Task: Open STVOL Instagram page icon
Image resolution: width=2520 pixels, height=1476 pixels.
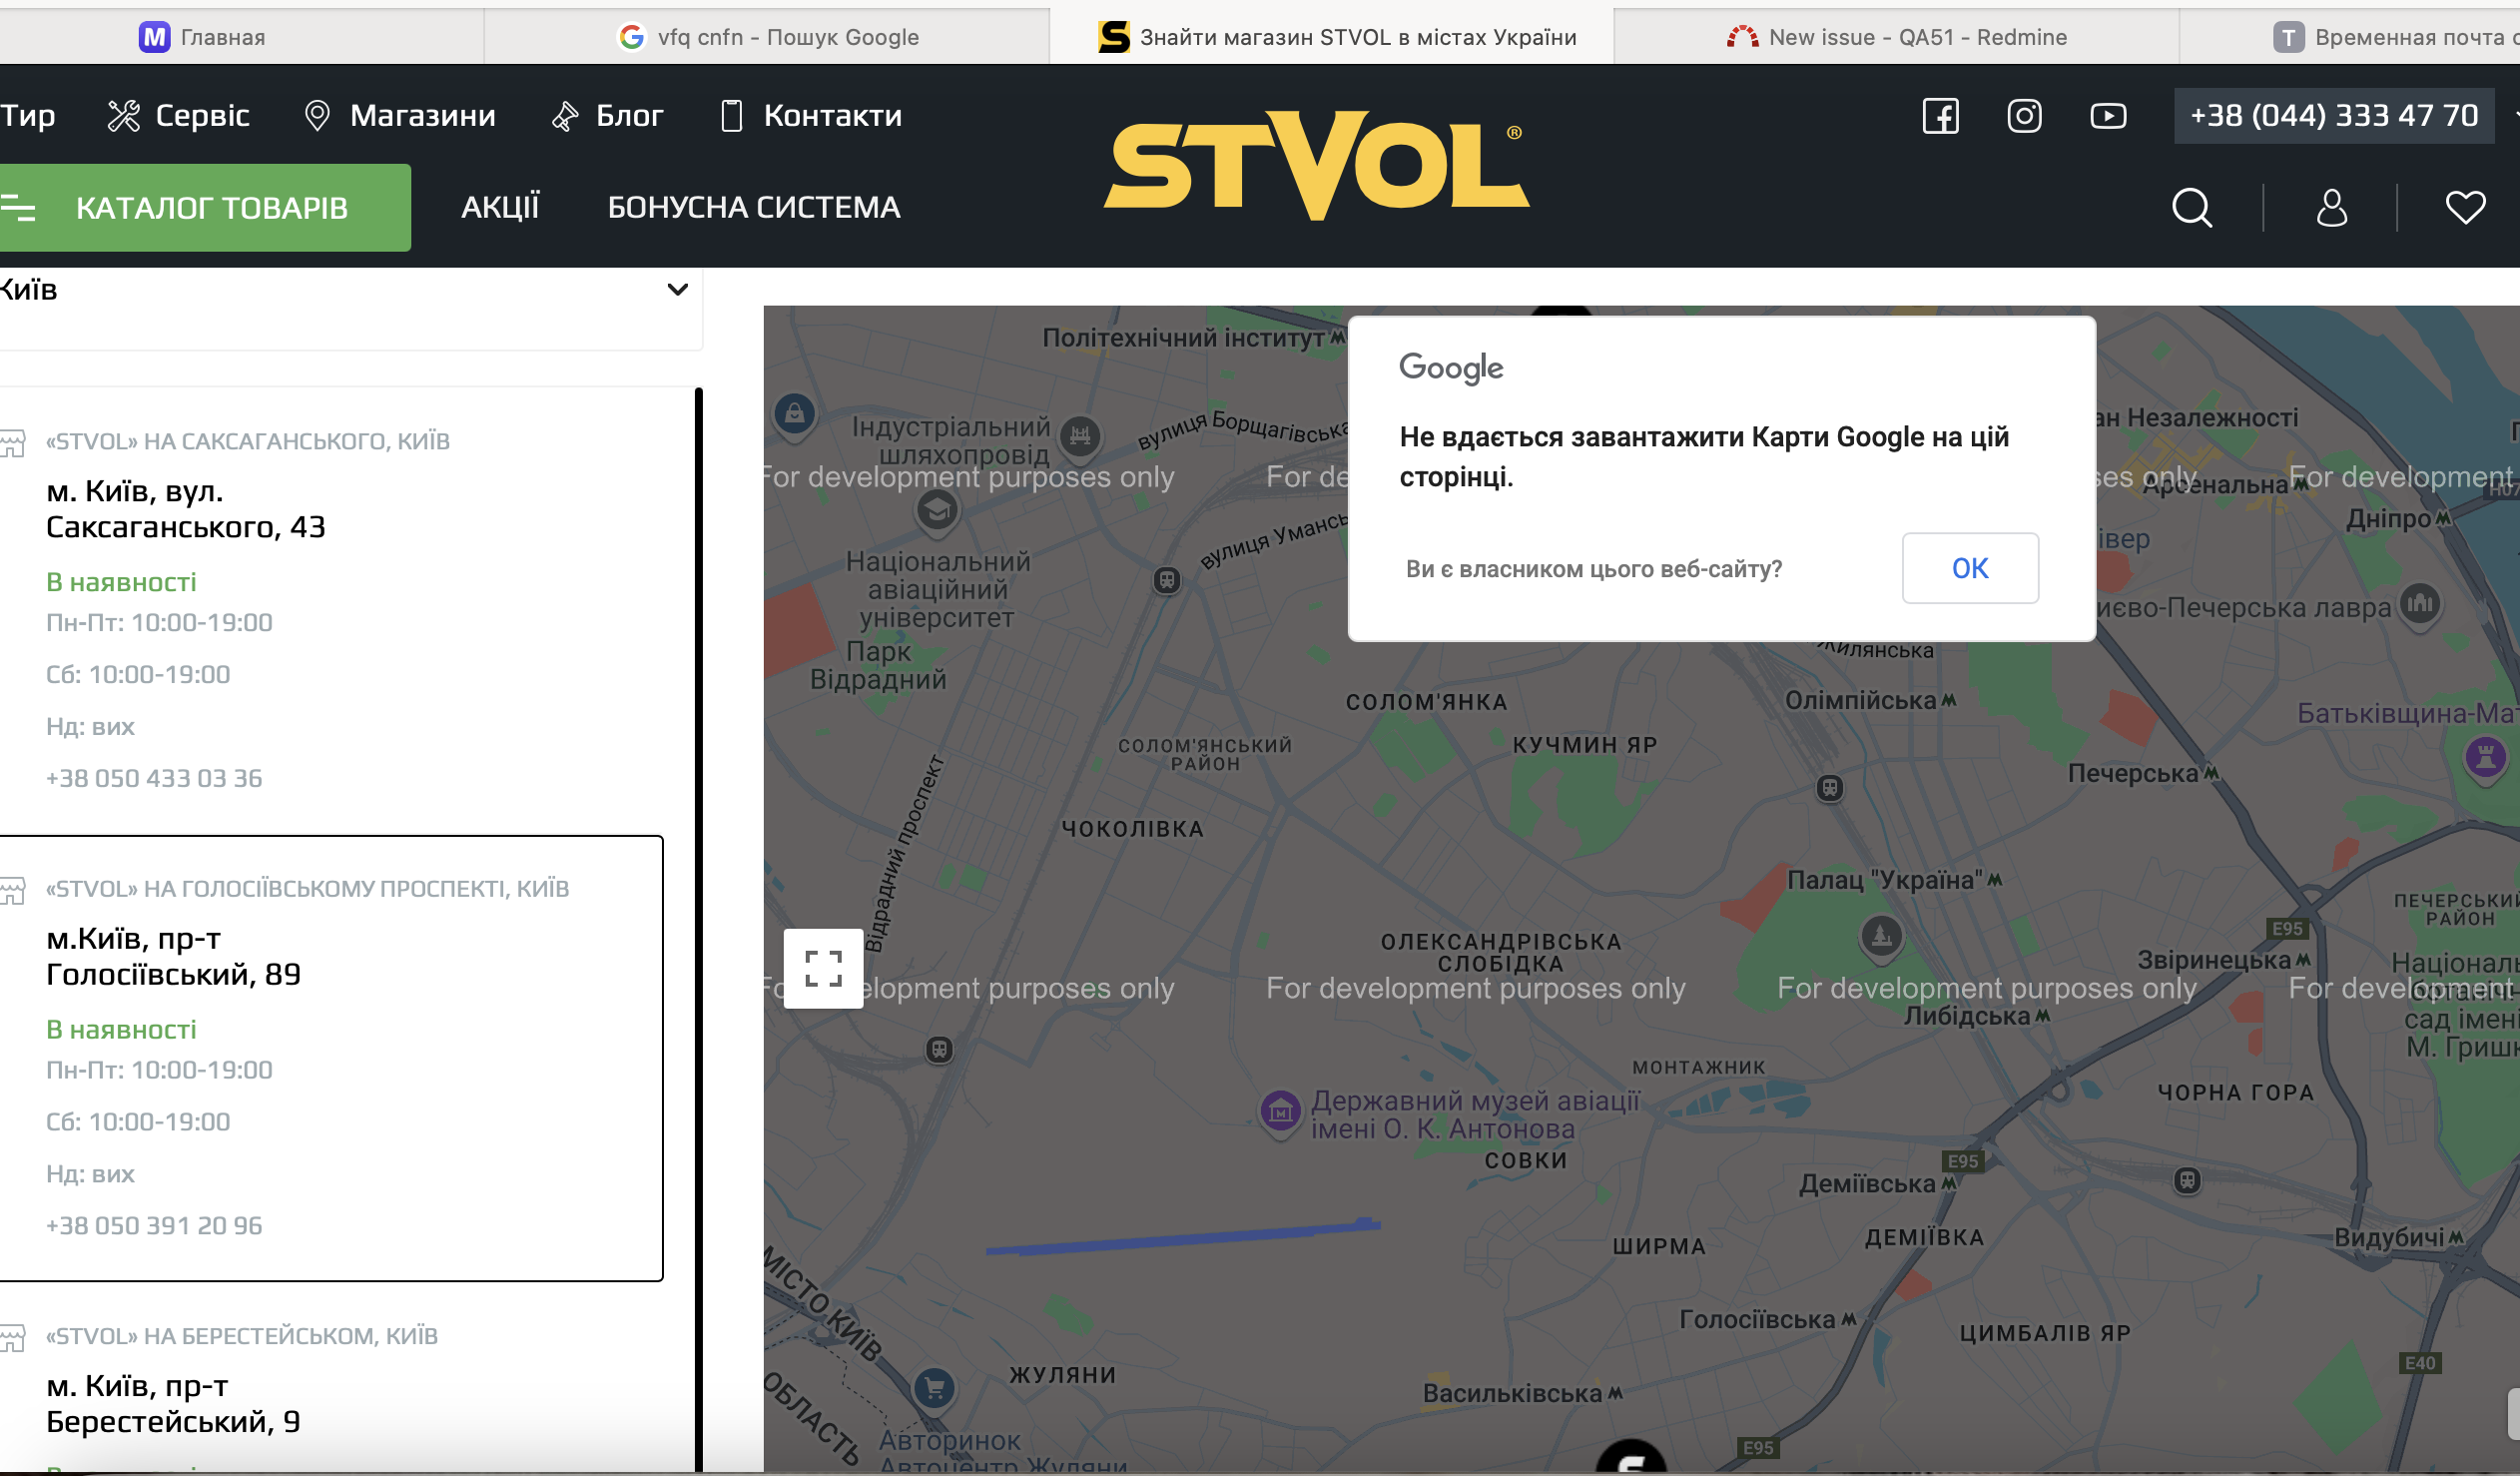Action: pyautogui.click(x=2024, y=116)
